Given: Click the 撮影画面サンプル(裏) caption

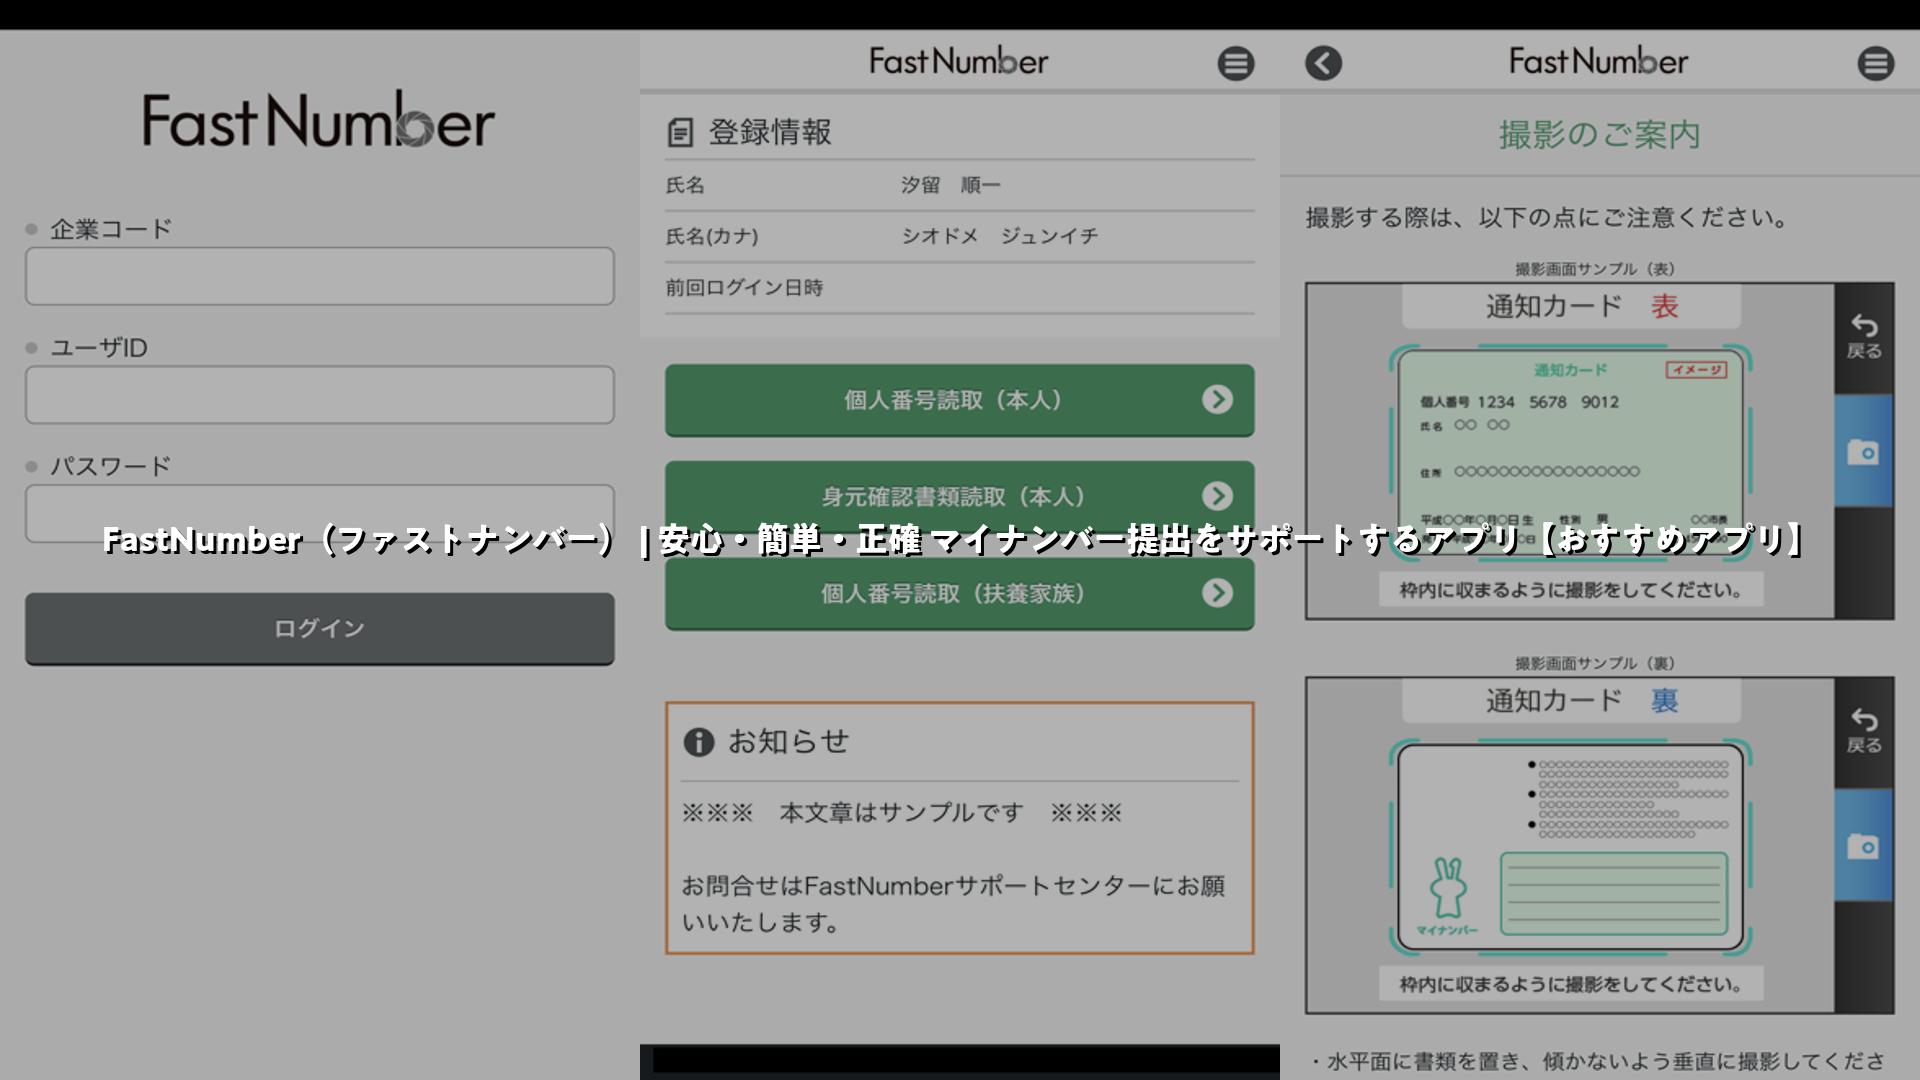Looking at the screenshot, I should [1594, 663].
